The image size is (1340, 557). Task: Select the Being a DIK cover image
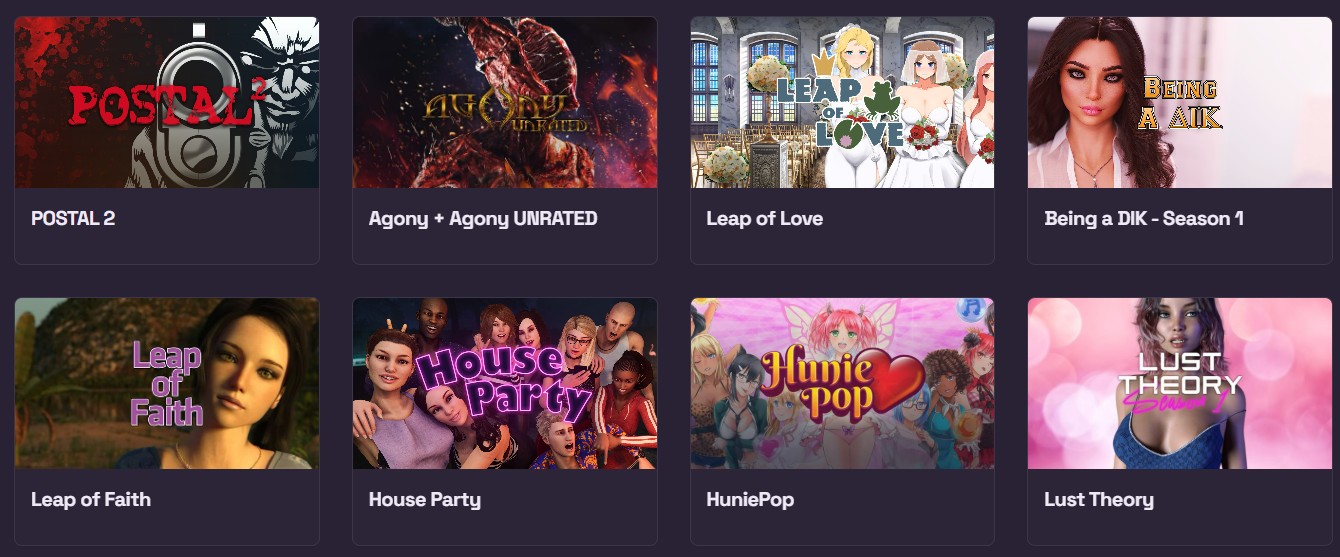(1180, 102)
